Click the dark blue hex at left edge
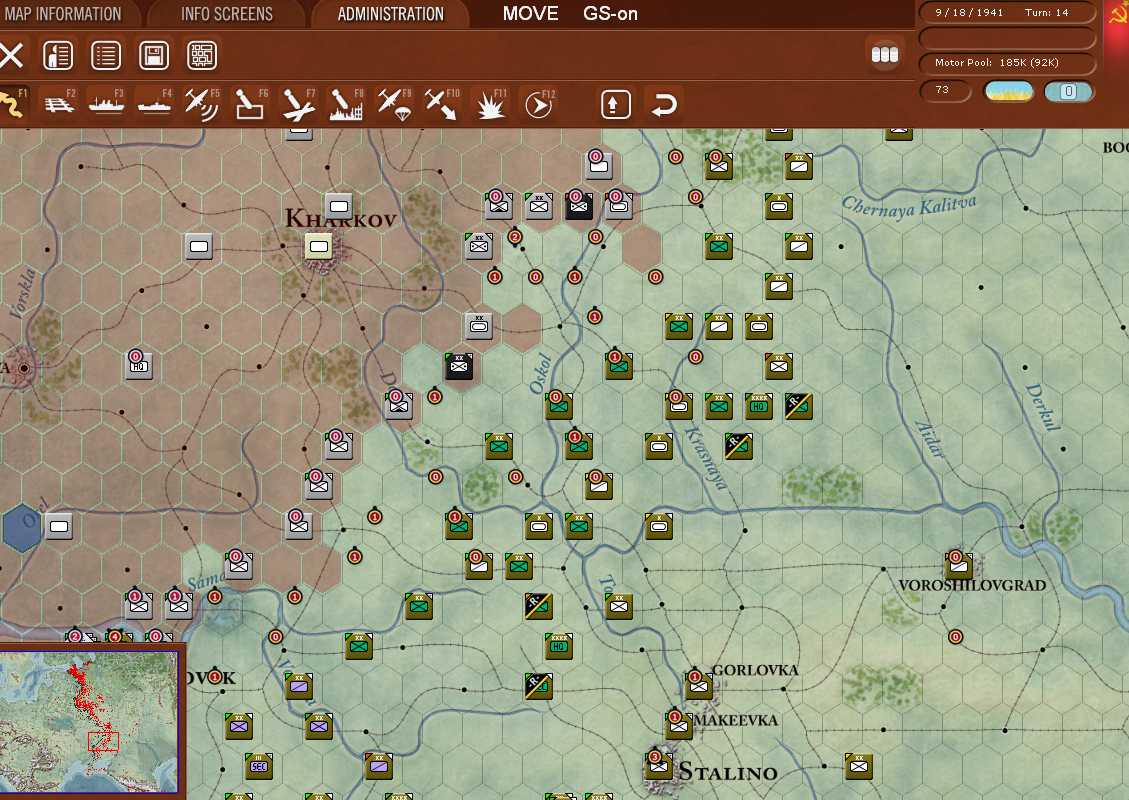The width and height of the screenshot is (1129, 800). tap(22, 527)
